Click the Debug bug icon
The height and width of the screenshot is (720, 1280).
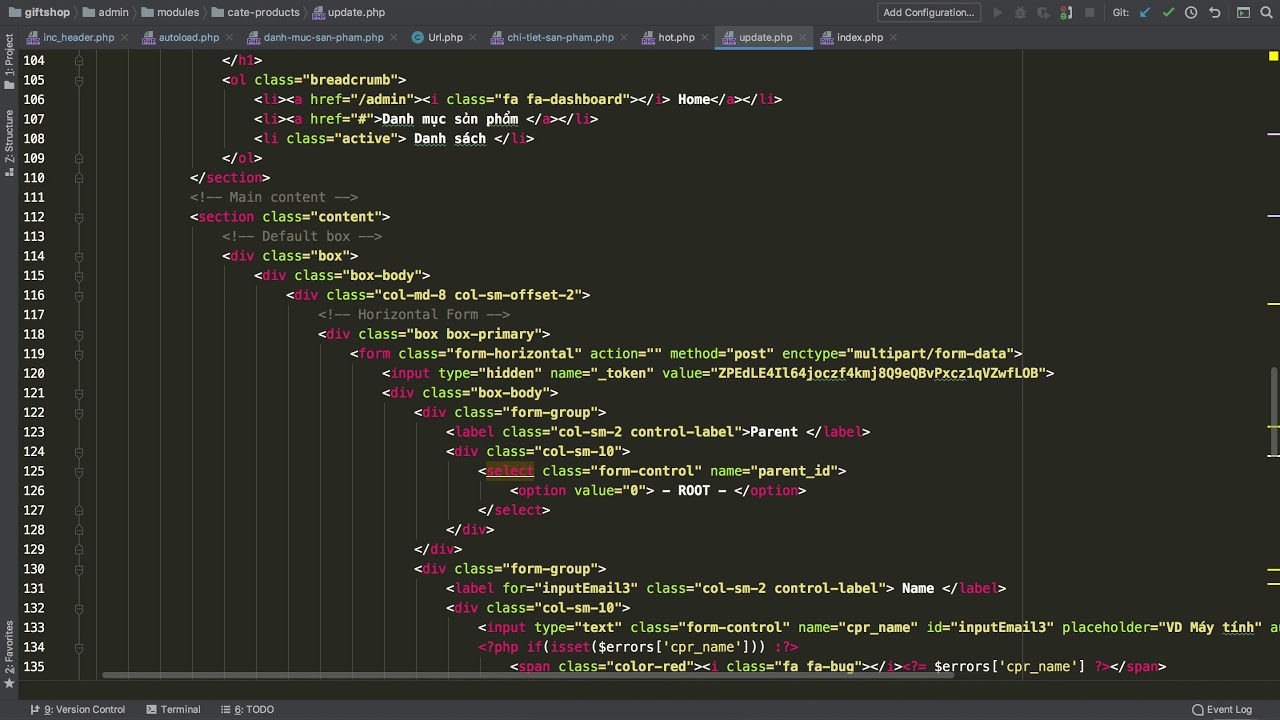pos(1020,13)
